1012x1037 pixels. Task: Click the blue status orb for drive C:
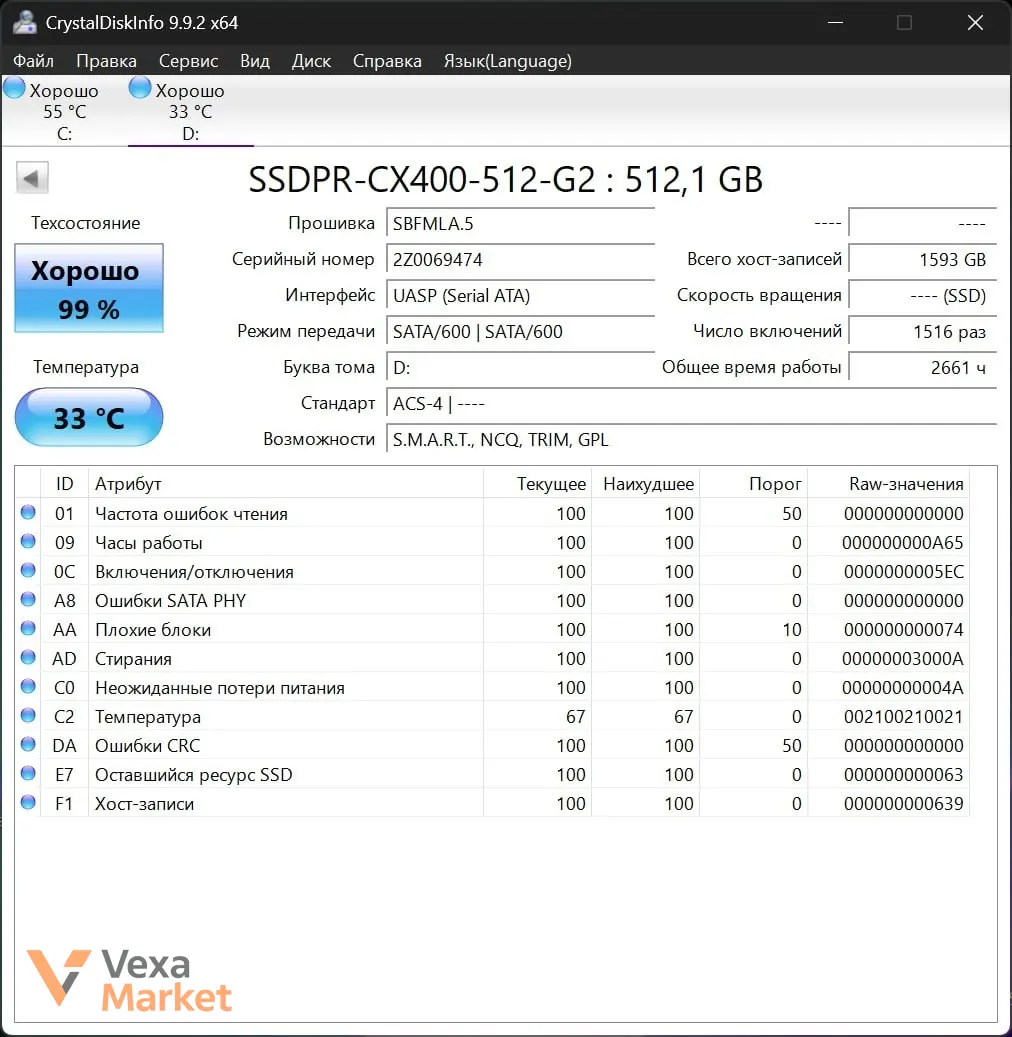(x=14, y=87)
